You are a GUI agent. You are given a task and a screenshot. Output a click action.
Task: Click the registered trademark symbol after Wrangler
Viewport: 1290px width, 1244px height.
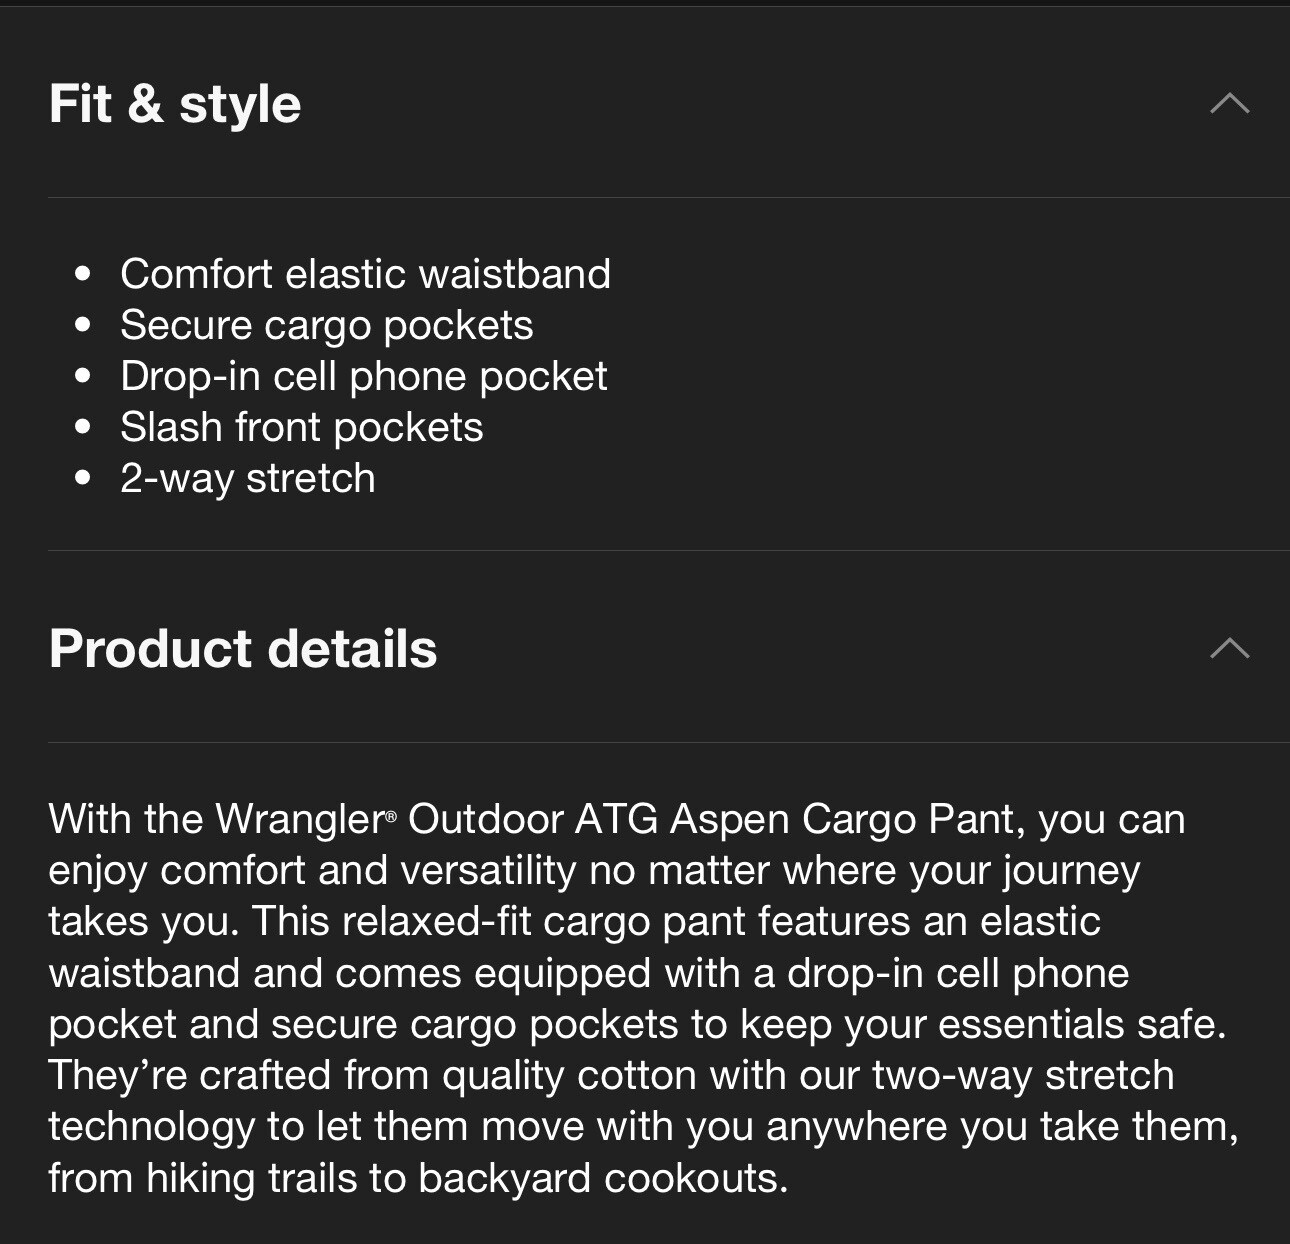pos(391,818)
